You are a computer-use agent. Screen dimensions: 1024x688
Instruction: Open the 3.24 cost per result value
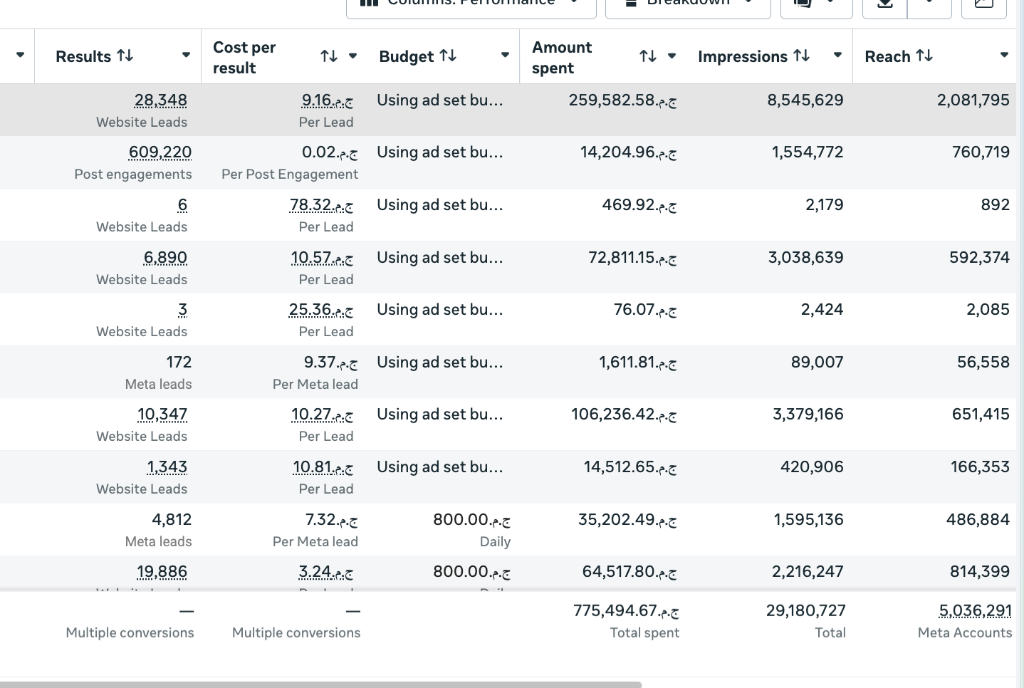[326, 572]
